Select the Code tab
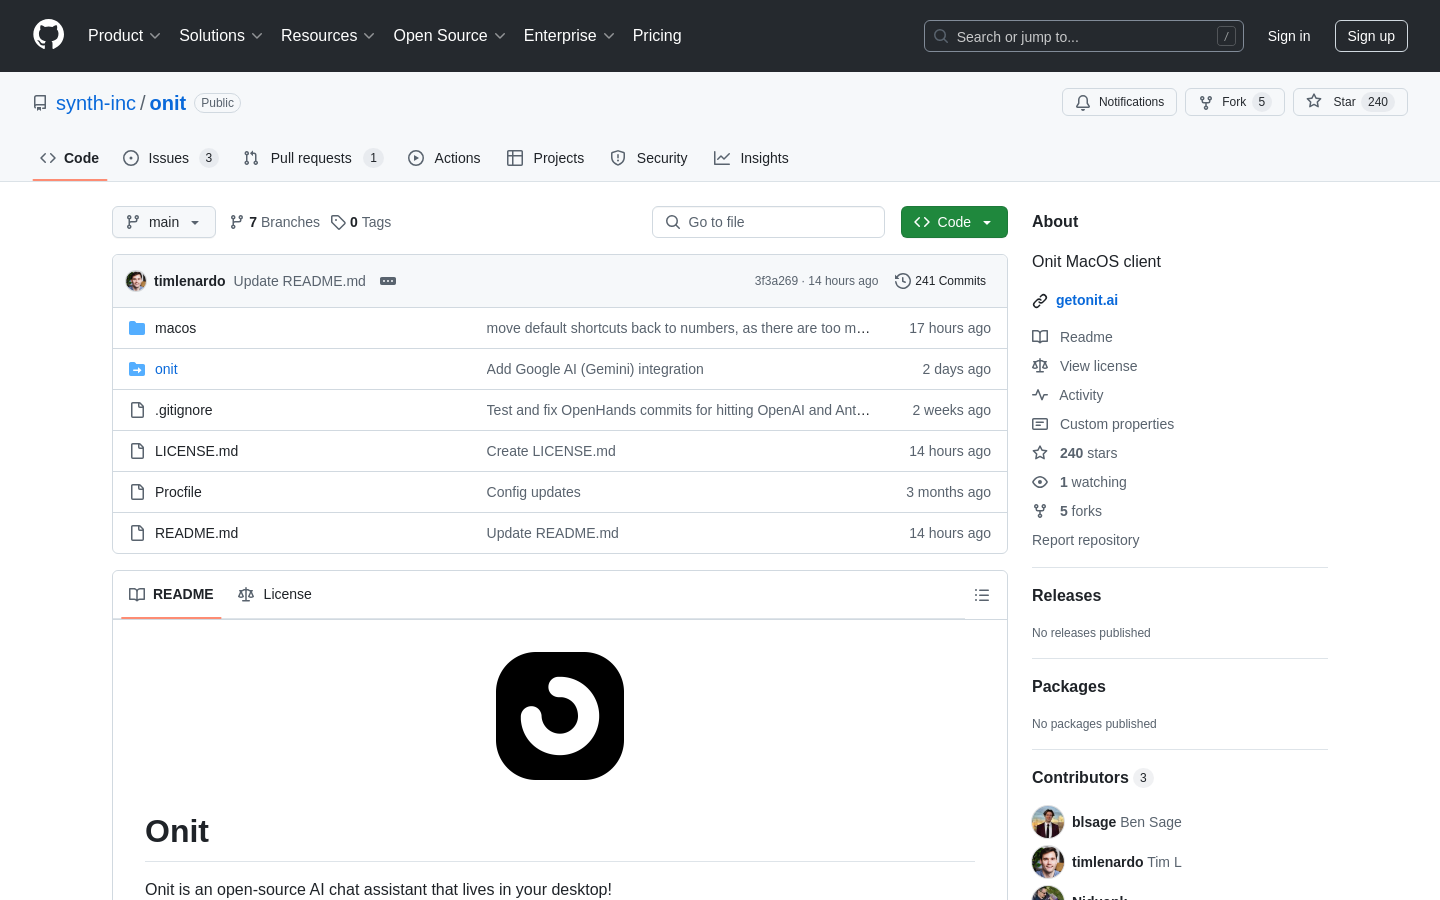 (70, 158)
